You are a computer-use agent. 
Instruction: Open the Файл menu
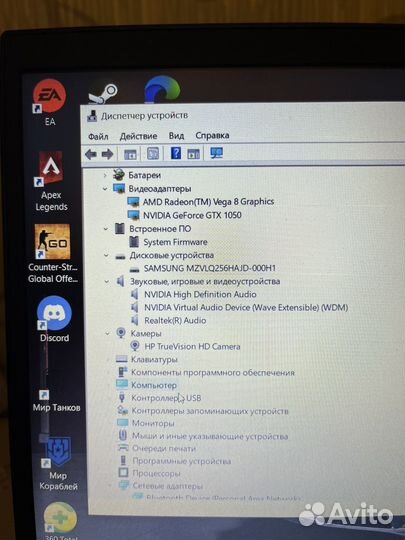98,137
